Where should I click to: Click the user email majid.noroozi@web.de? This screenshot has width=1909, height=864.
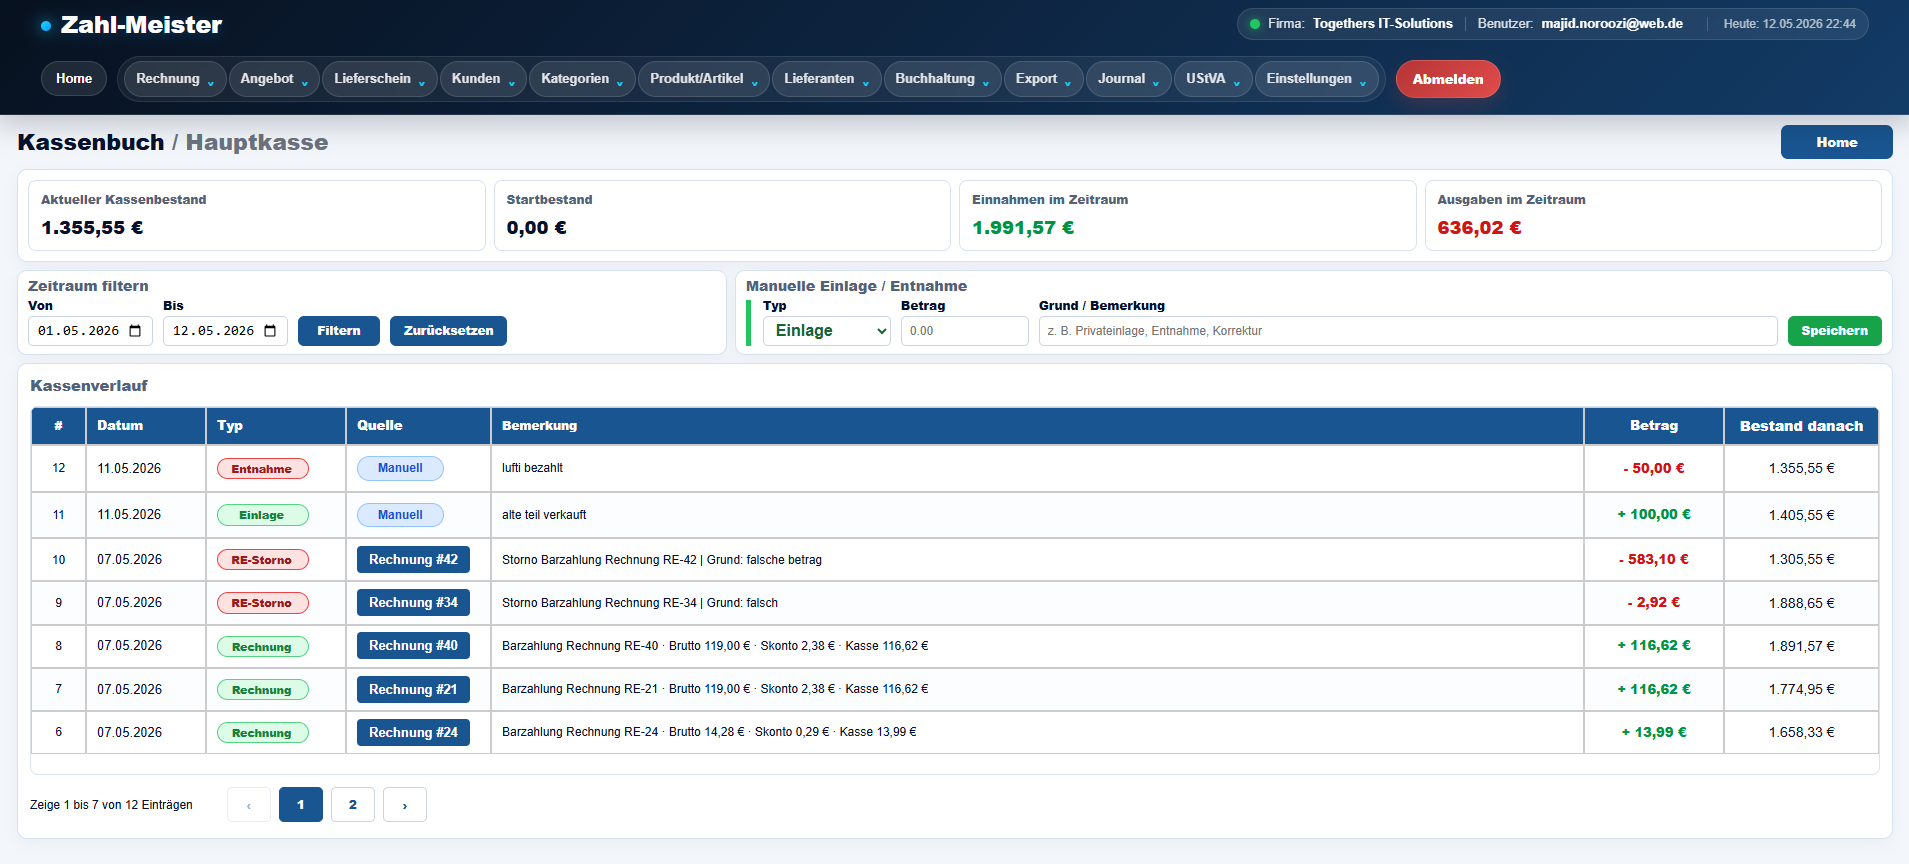point(1611,23)
